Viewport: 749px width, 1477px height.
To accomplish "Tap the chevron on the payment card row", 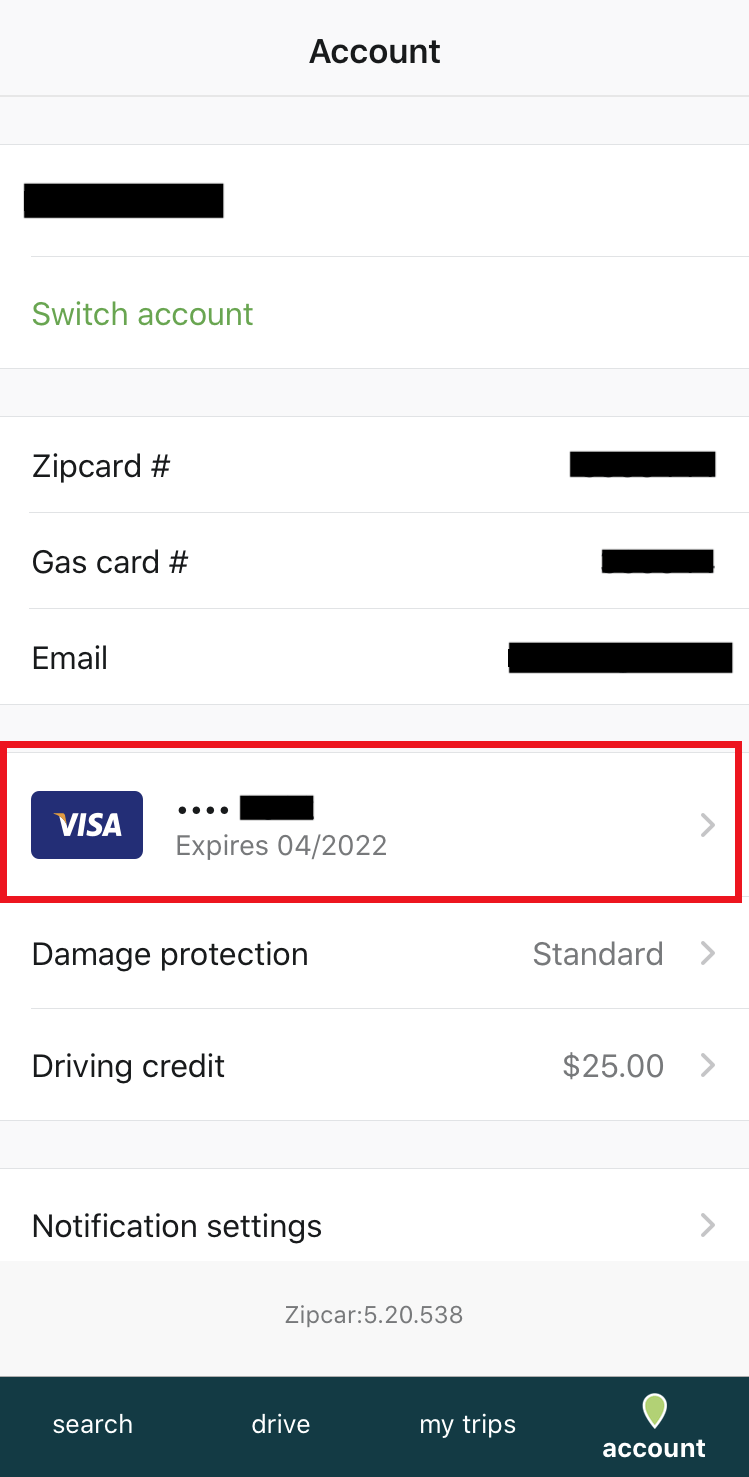I will click(x=708, y=825).
